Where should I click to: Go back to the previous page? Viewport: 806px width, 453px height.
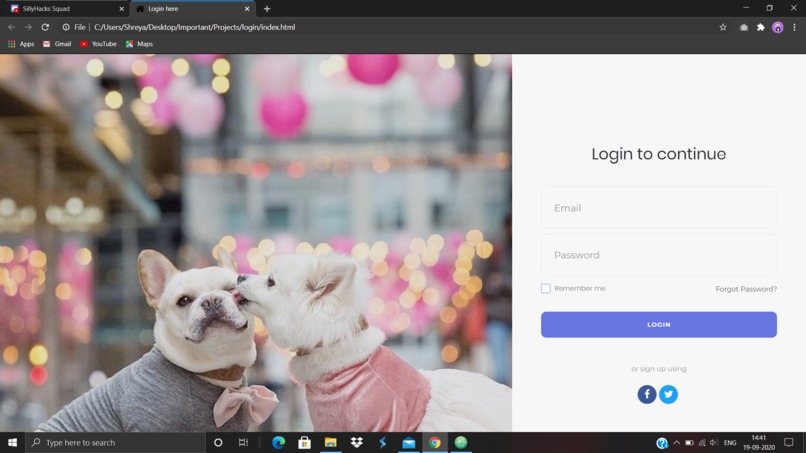point(11,27)
